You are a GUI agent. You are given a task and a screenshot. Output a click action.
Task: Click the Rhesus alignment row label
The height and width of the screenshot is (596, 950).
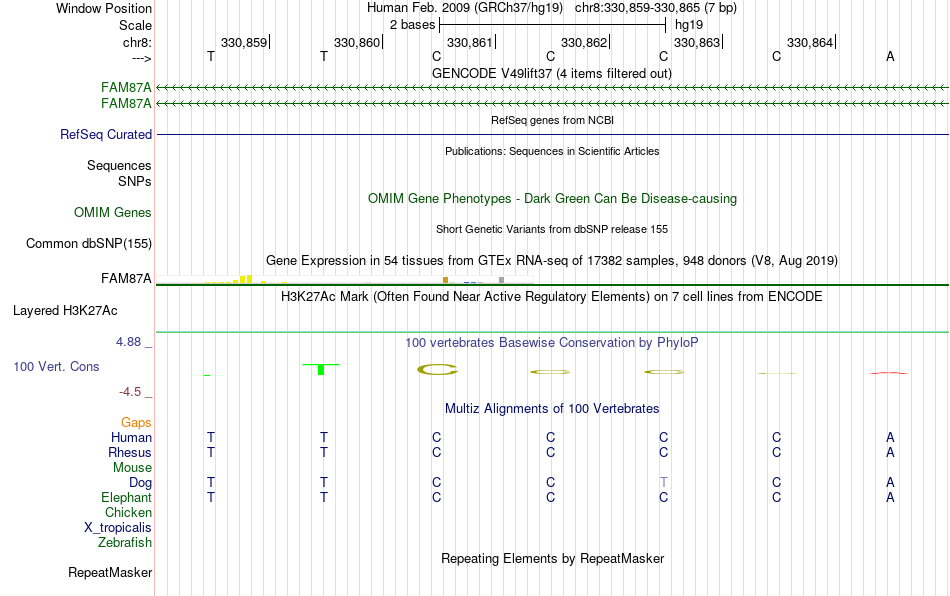point(130,452)
